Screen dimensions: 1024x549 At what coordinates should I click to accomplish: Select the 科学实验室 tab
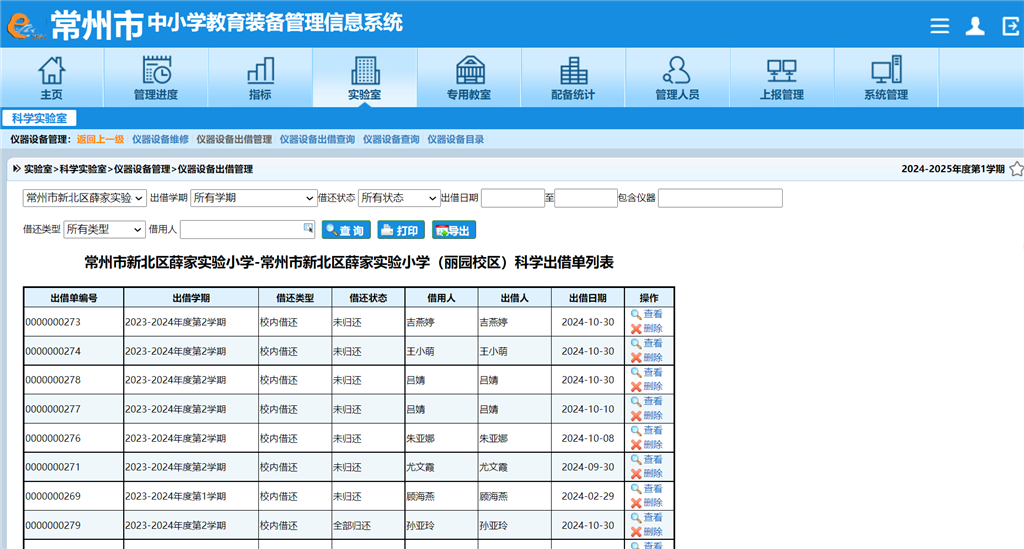click(39, 118)
